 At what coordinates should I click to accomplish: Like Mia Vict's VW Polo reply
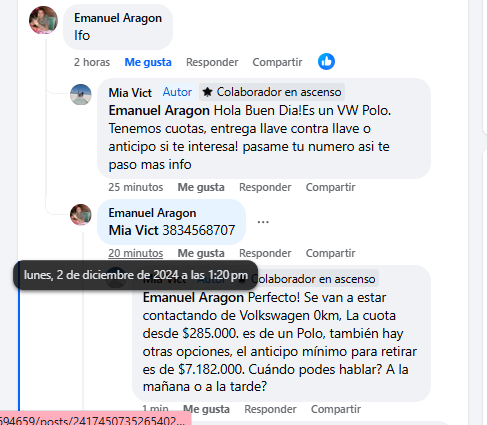point(201,187)
